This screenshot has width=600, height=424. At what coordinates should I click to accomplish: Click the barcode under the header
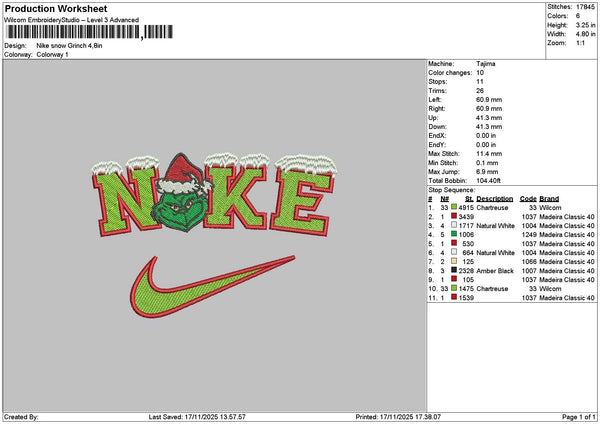click(90, 32)
